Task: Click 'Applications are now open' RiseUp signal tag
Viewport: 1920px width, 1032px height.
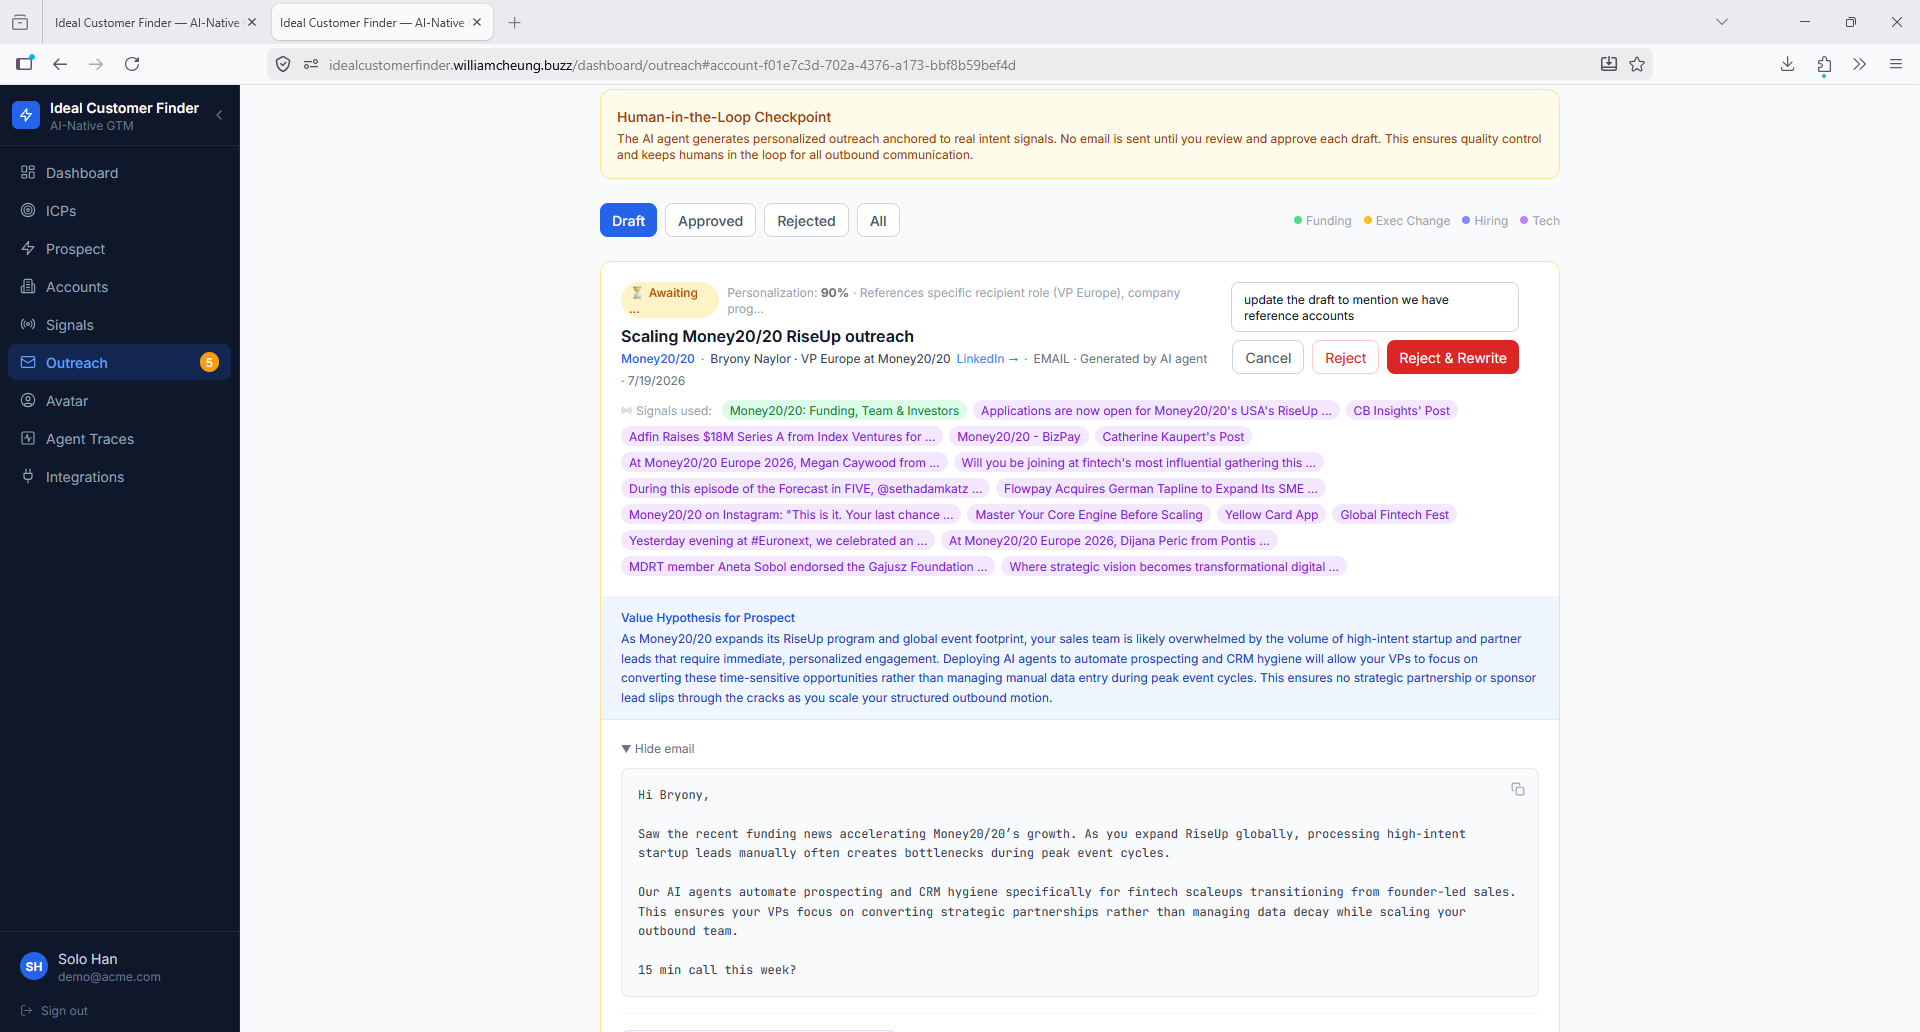Action: [1156, 411]
